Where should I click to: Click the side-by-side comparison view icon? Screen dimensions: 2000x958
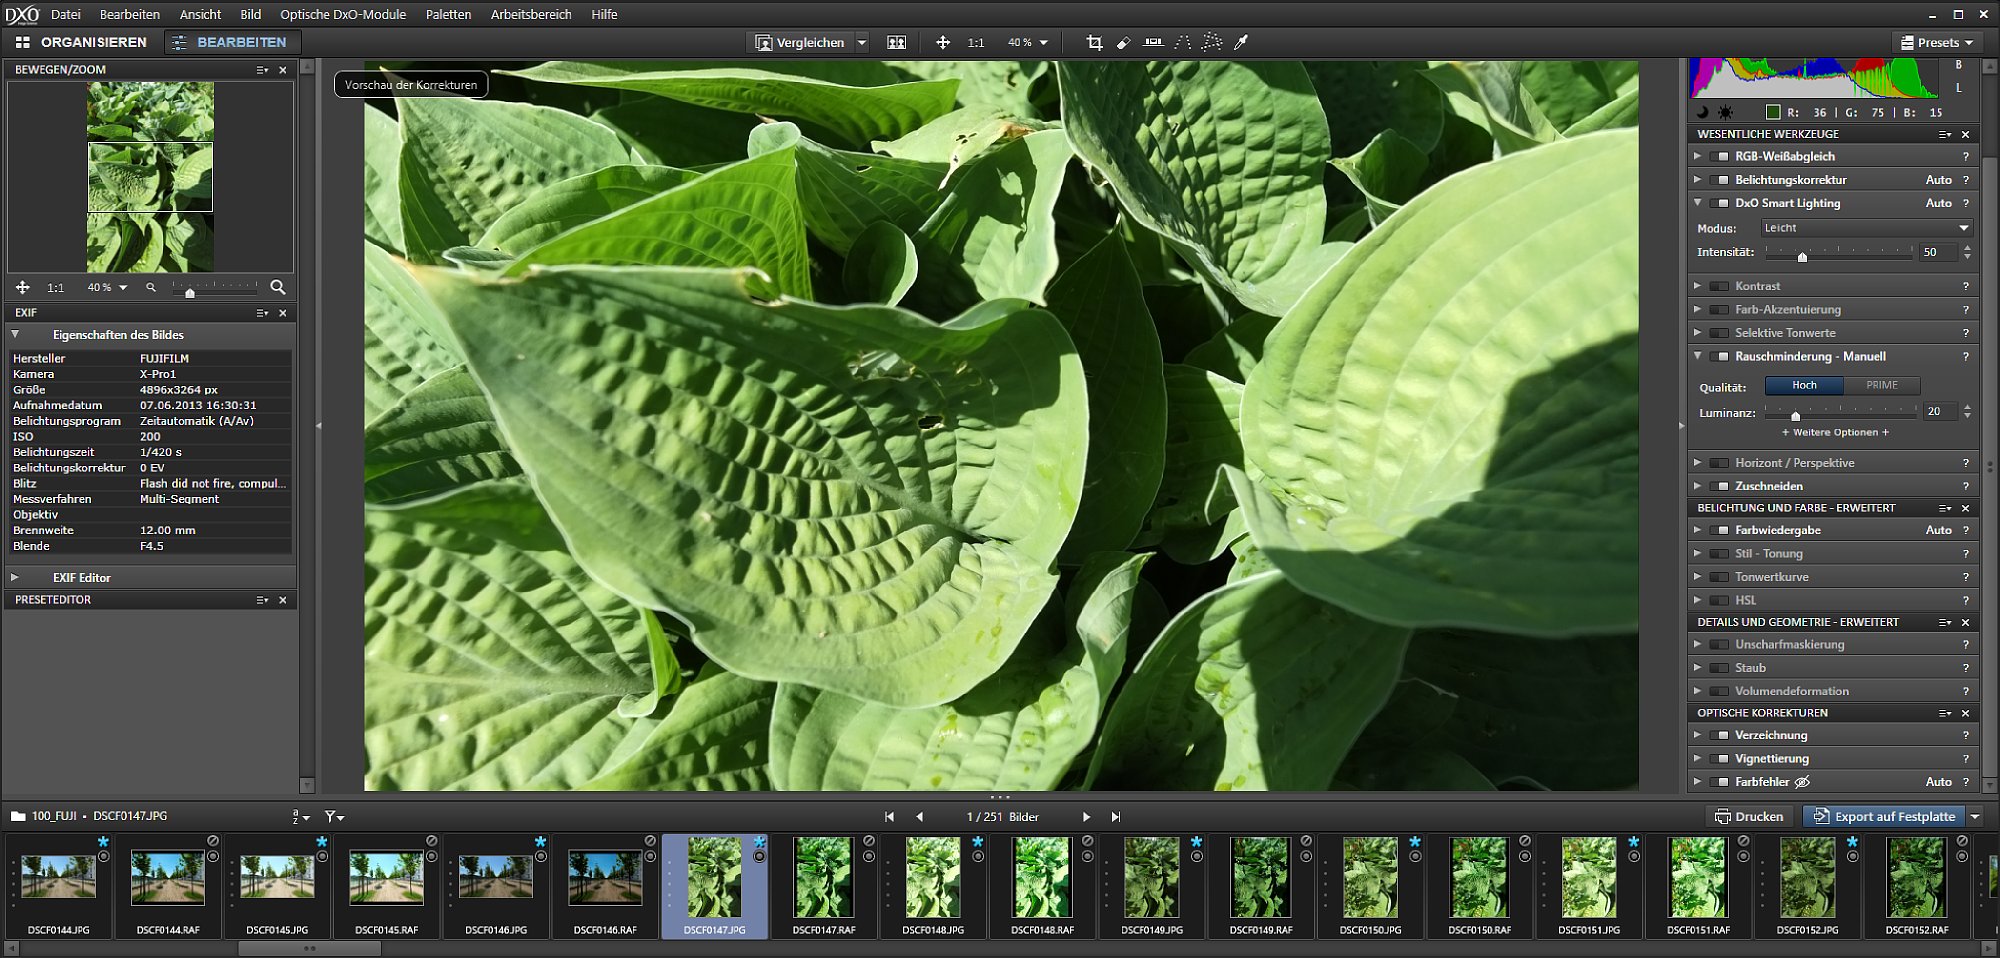(897, 43)
